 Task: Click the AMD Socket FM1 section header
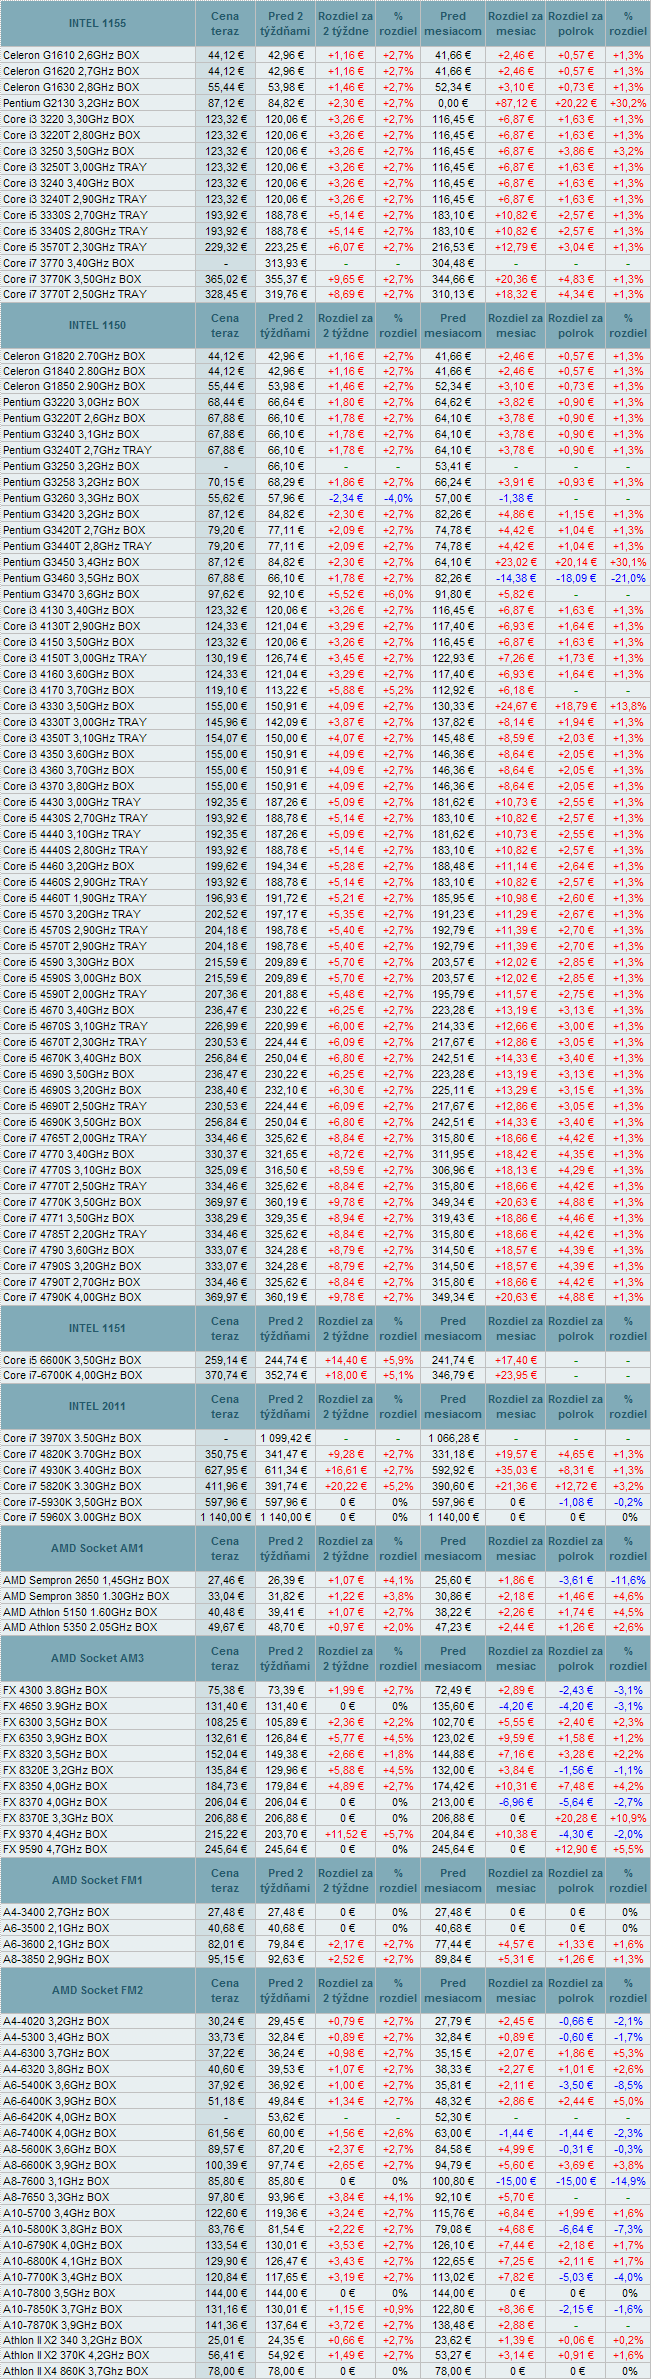pyautogui.click(x=97, y=1880)
